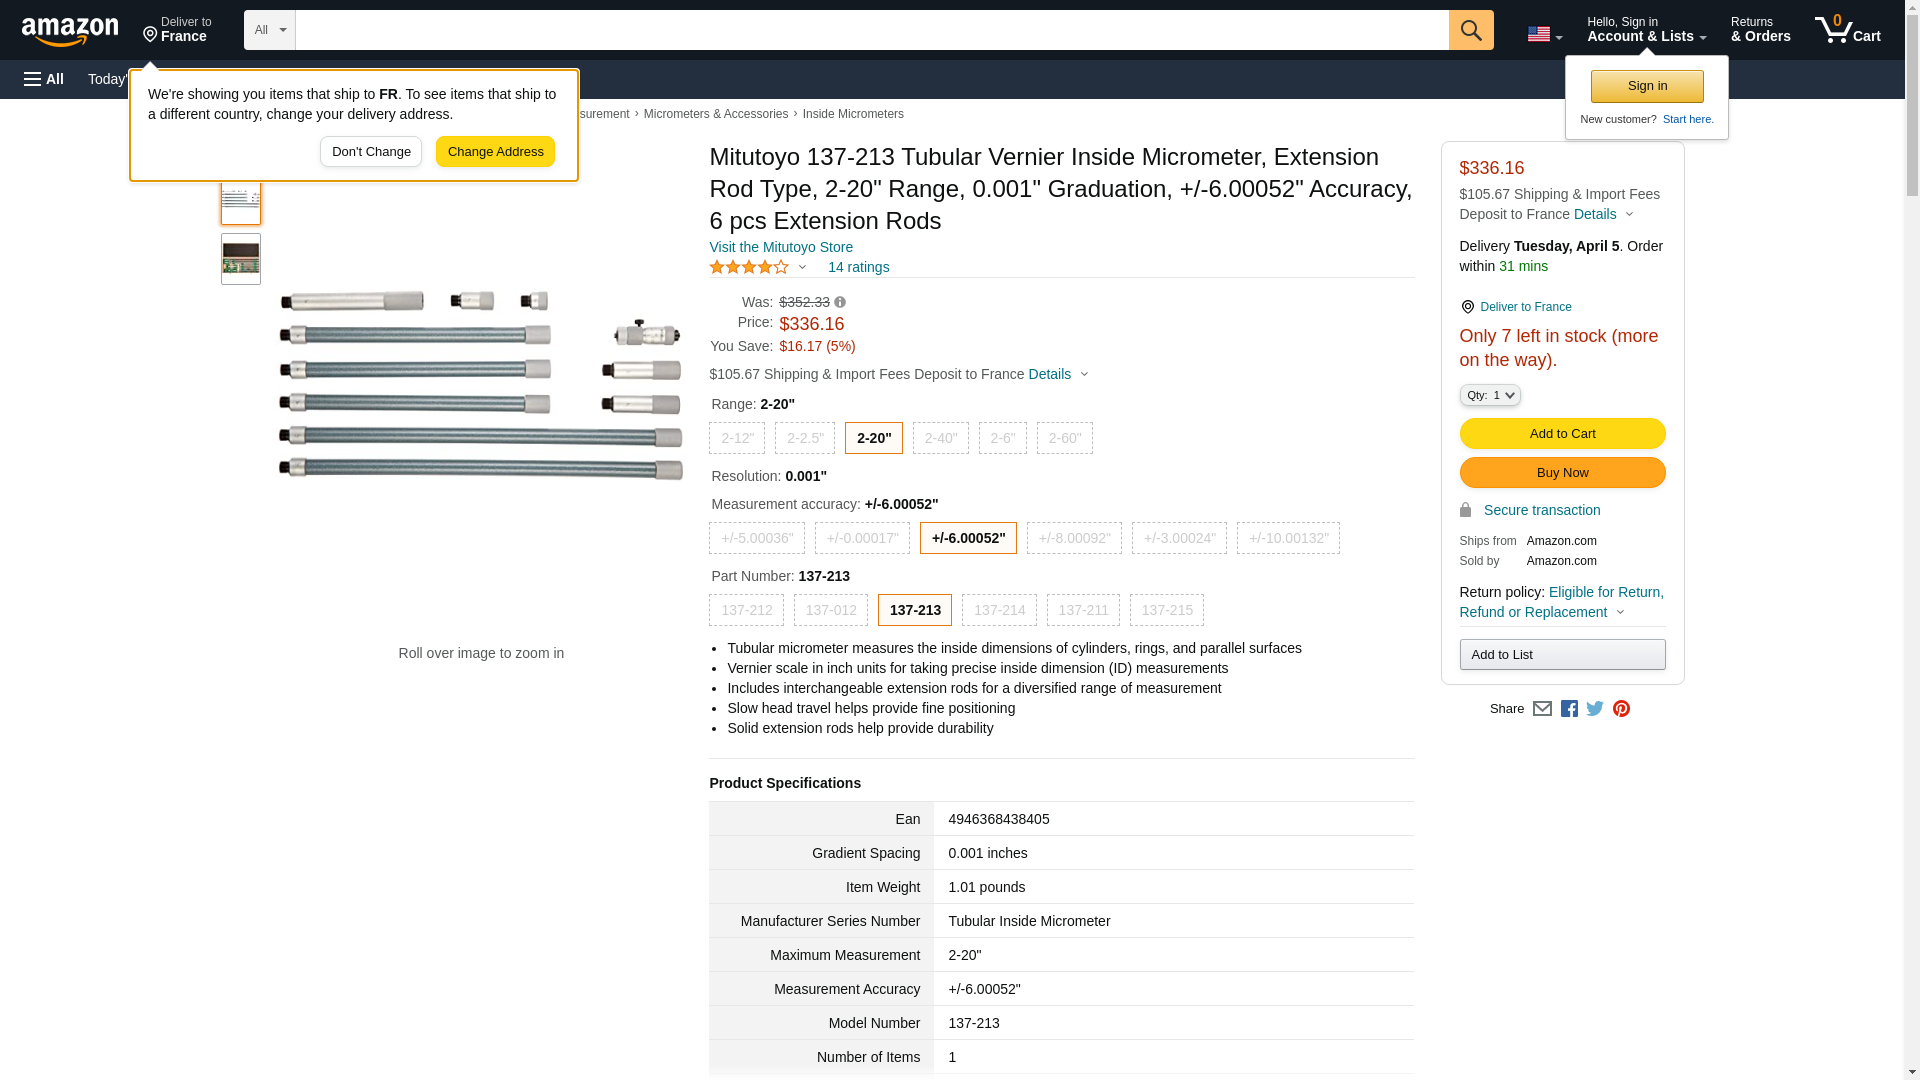Open the All hamburger menu
Image resolution: width=1920 pixels, height=1080 pixels.
coord(44,79)
